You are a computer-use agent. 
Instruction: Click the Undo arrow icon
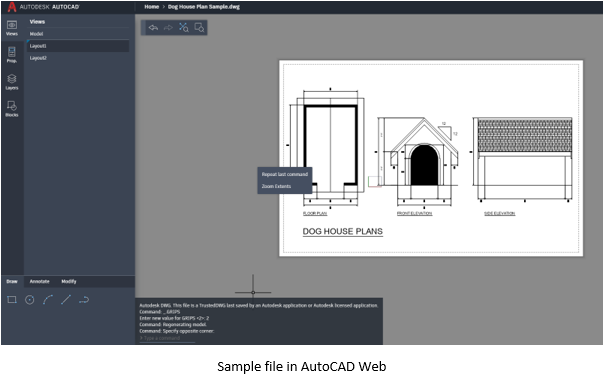(x=153, y=27)
